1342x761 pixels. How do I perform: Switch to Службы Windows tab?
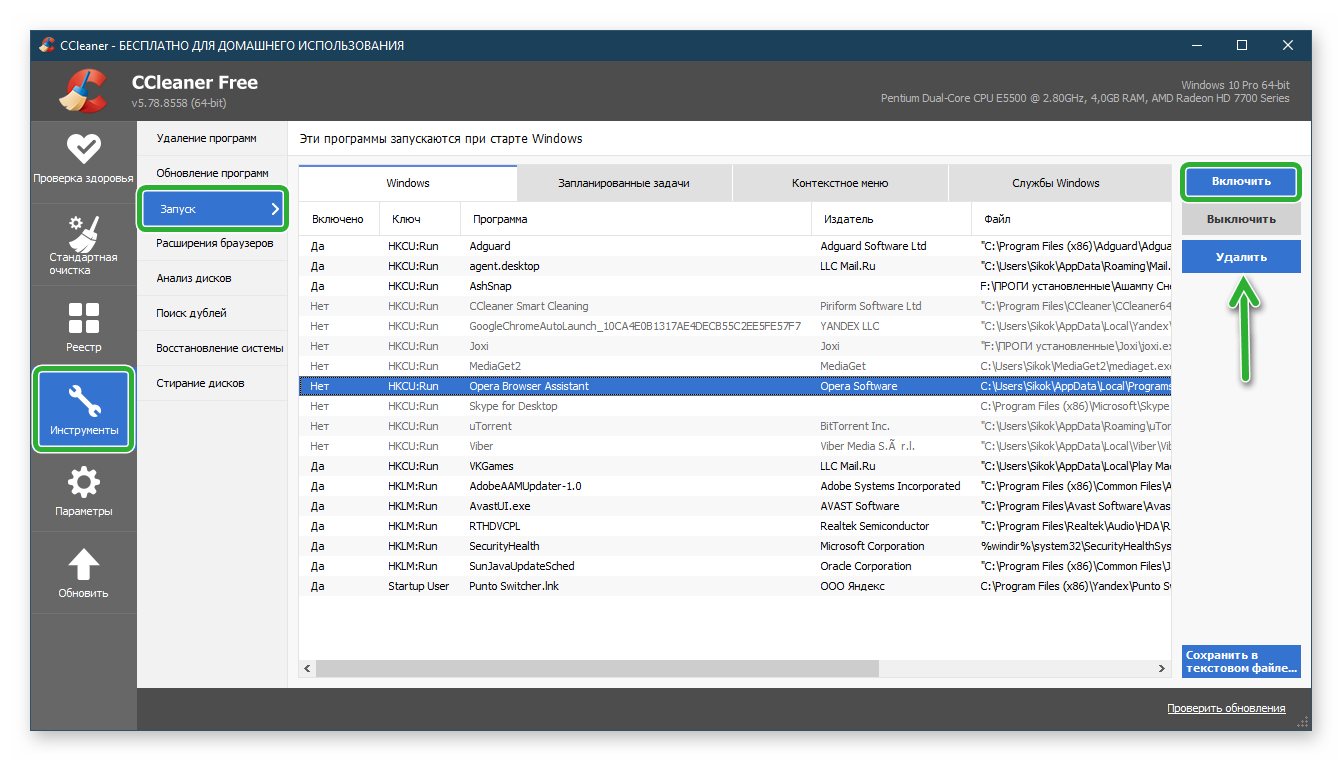point(1055,183)
